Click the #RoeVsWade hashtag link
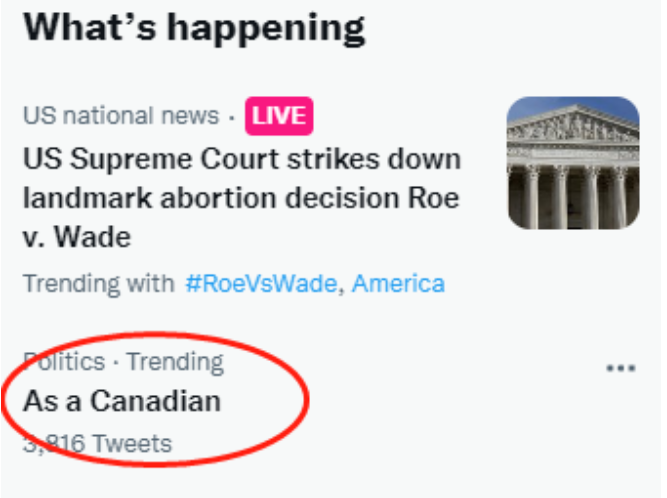 (262, 283)
